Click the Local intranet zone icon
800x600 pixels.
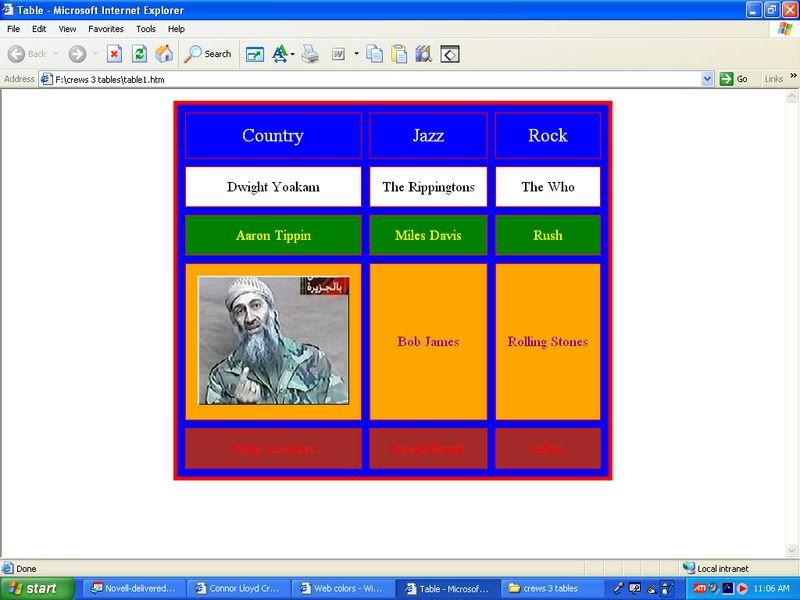[x=689, y=568]
